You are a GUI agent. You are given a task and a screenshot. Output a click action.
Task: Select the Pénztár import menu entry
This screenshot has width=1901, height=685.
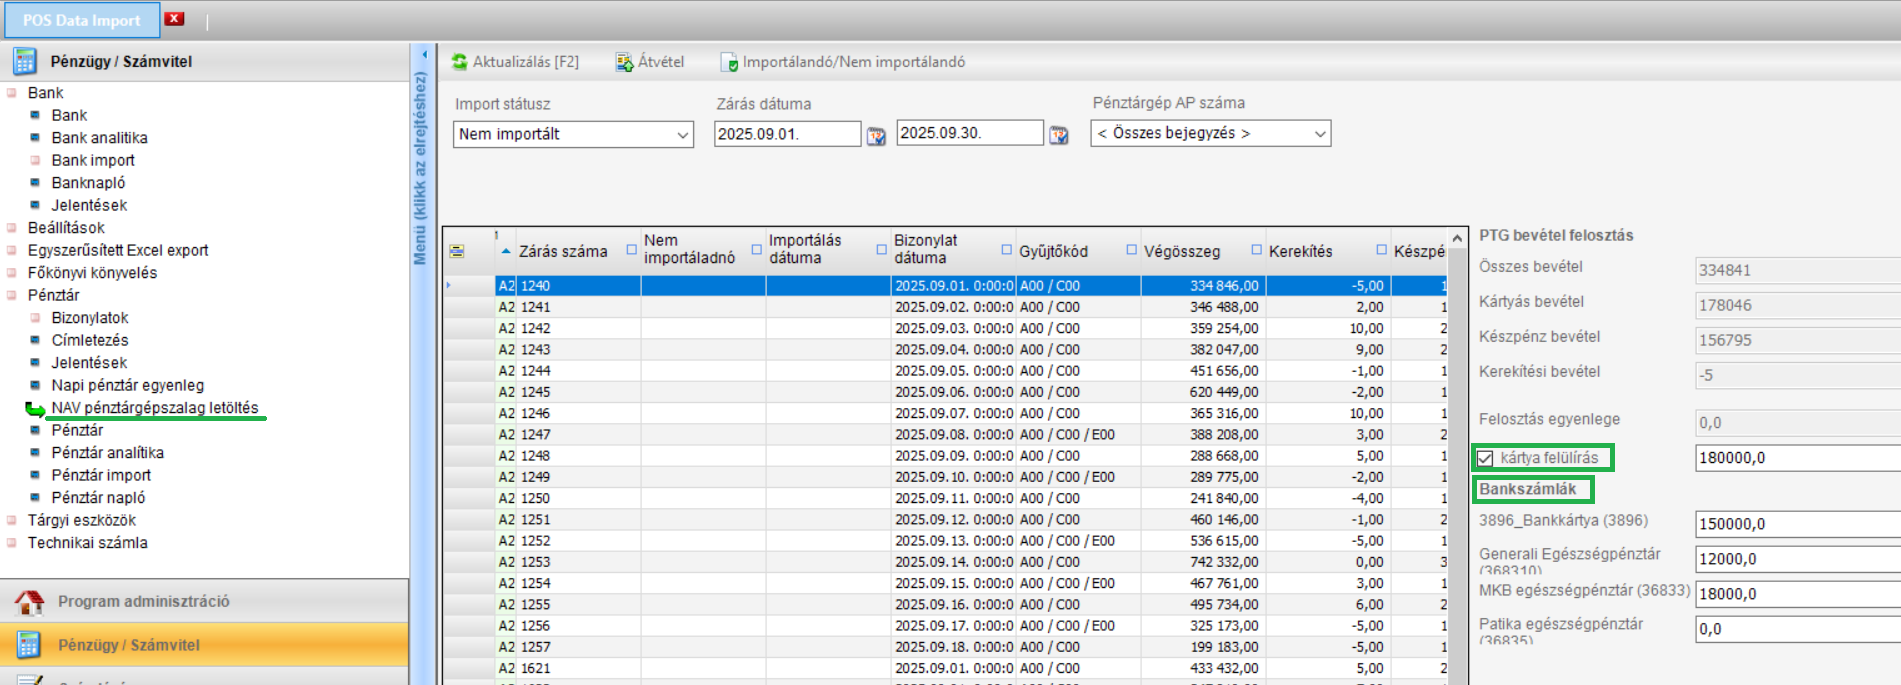point(101,475)
